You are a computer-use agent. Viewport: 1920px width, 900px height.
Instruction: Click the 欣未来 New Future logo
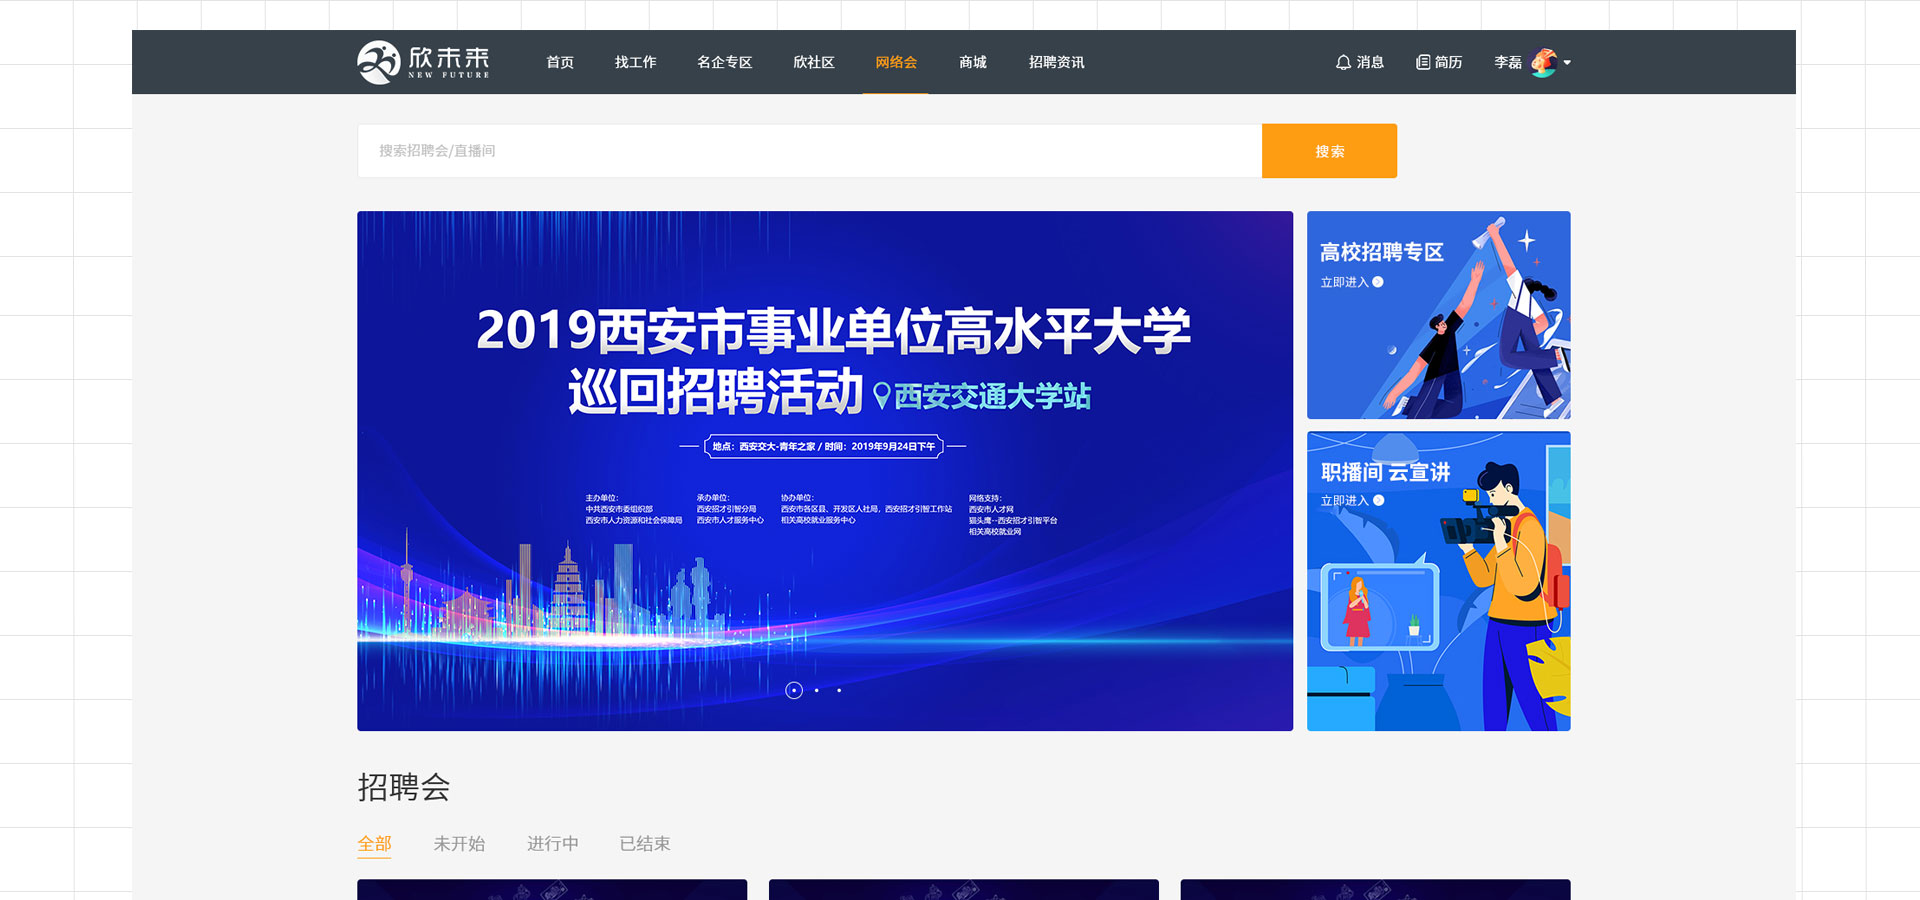pyautogui.click(x=423, y=62)
